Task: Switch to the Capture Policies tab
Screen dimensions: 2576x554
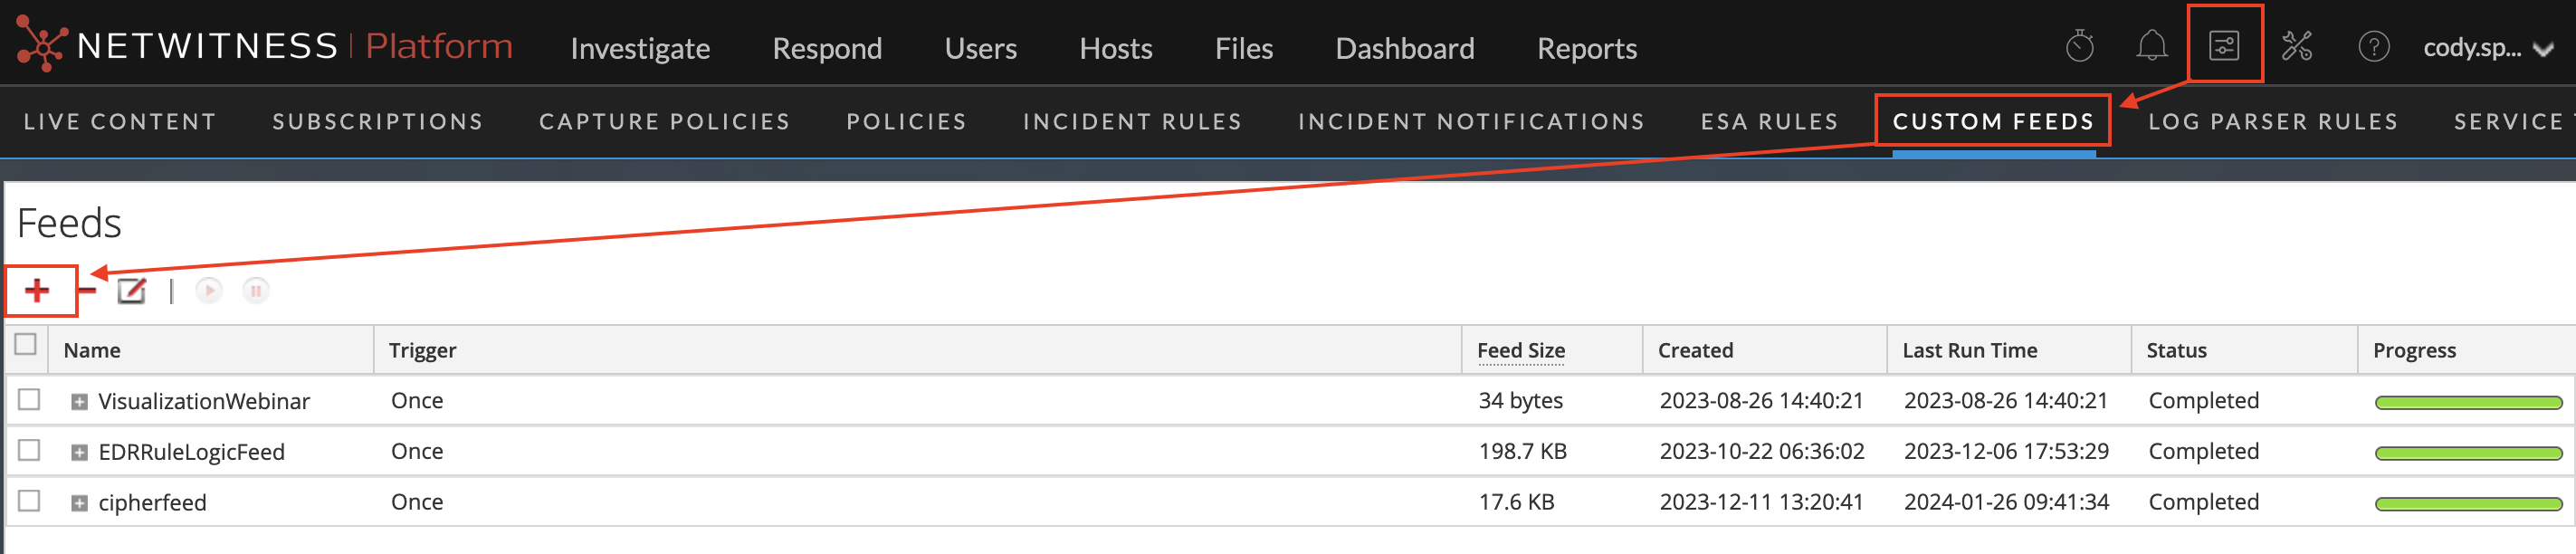Action: pyautogui.click(x=664, y=122)
